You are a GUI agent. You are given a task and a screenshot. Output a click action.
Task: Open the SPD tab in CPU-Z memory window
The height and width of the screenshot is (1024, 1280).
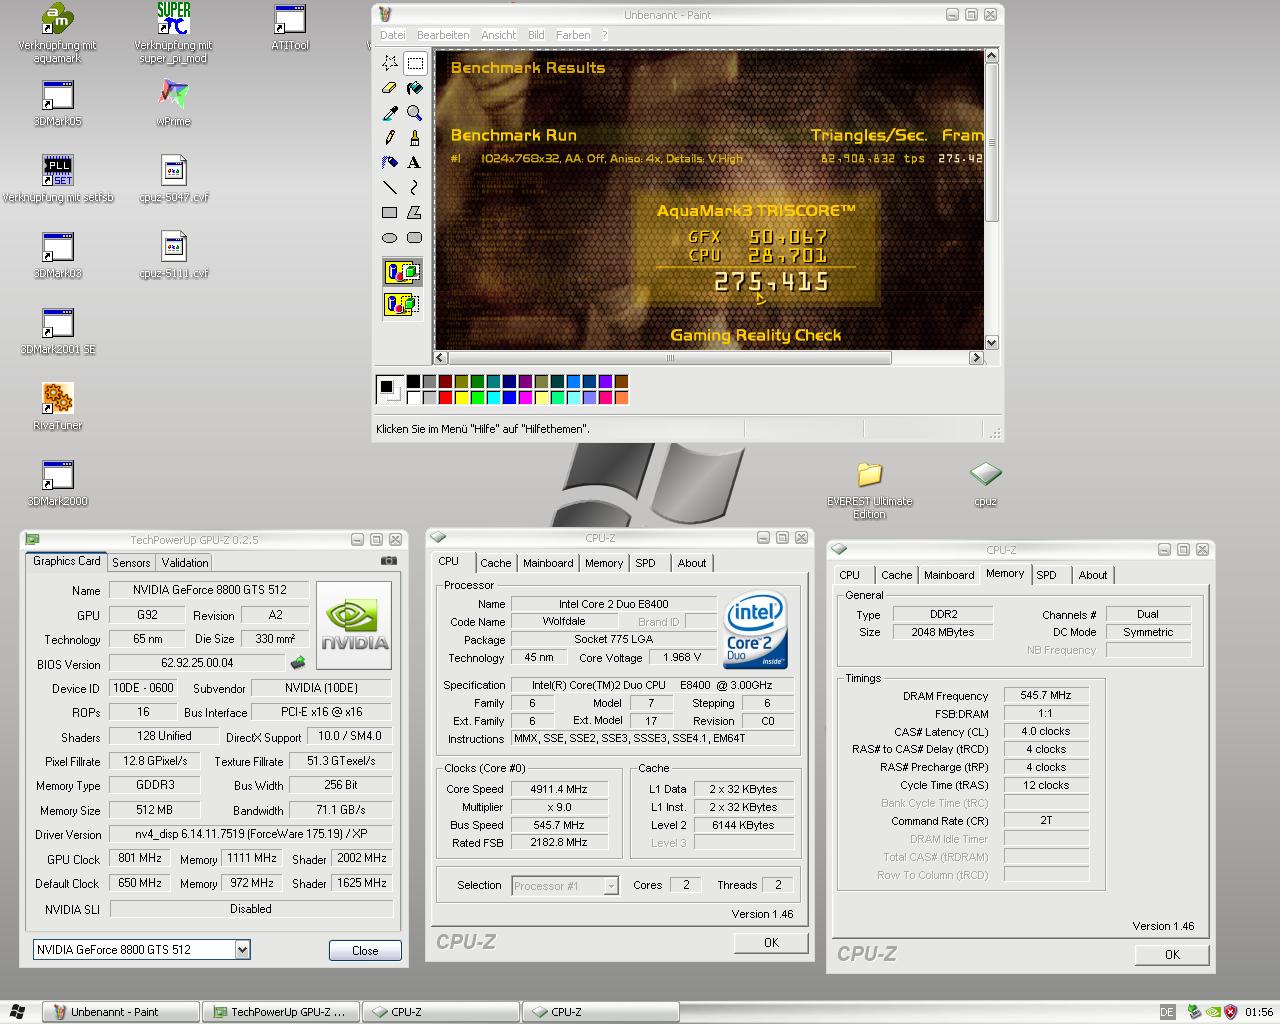[x=1046, y=575]
